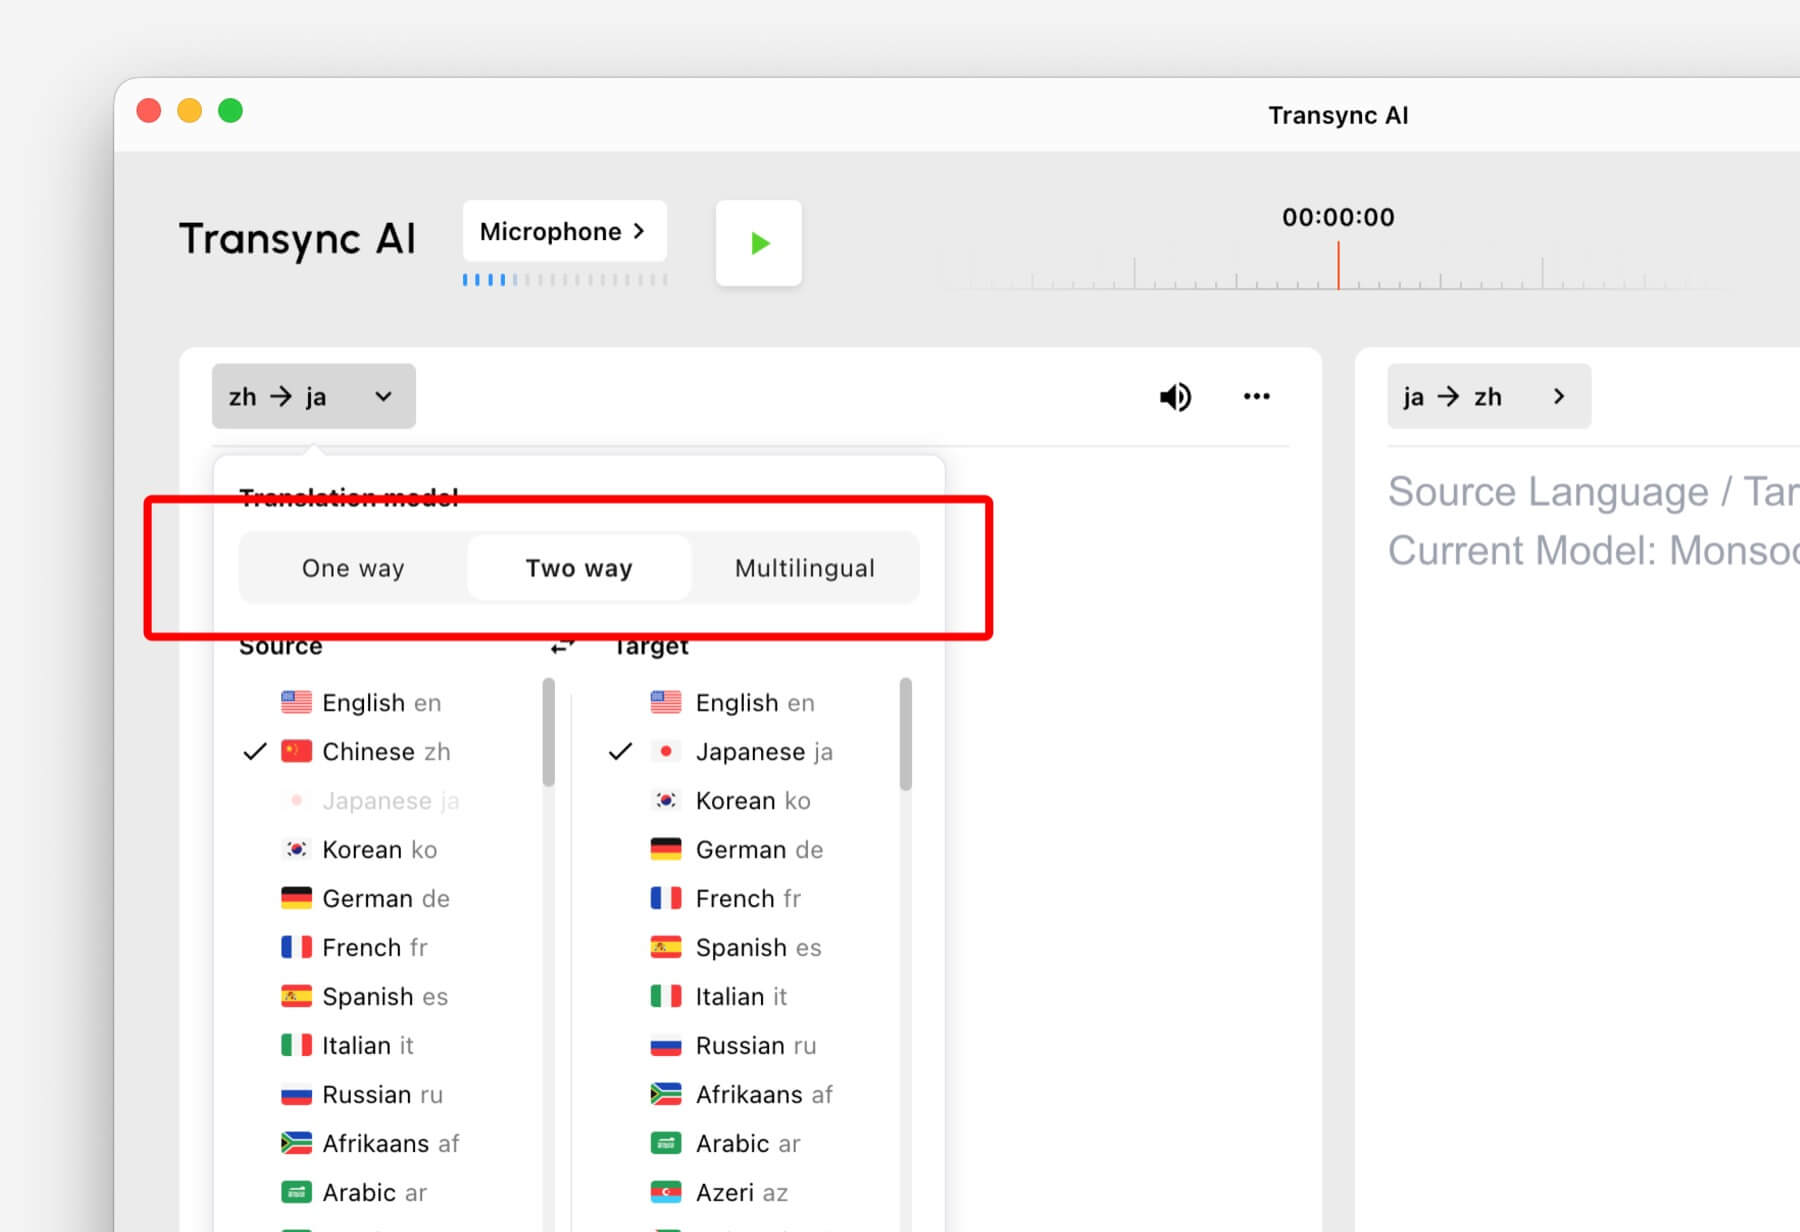This screenshot has width=1800, height=1232.
Task: Select the Two way translation mode
Action: tap(579, 568)
